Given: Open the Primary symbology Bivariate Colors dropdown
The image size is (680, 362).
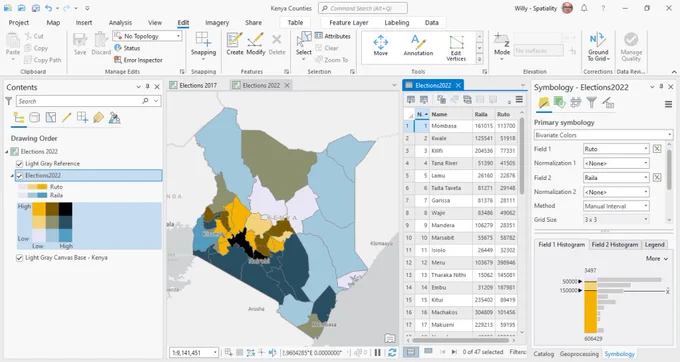Looking at the screenshot, I should (x=603, y=135).
